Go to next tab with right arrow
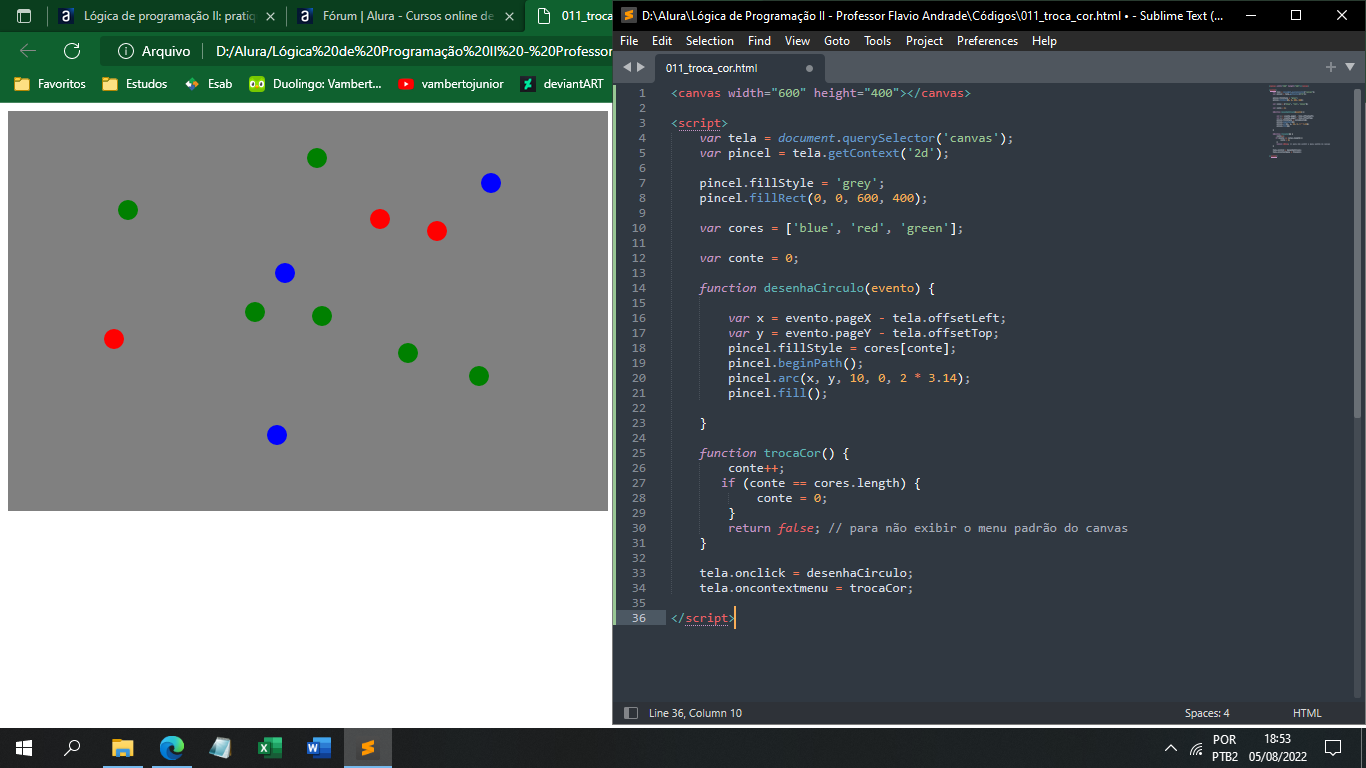The width and height of the screenshot is (1366, 768). (641, 67)
